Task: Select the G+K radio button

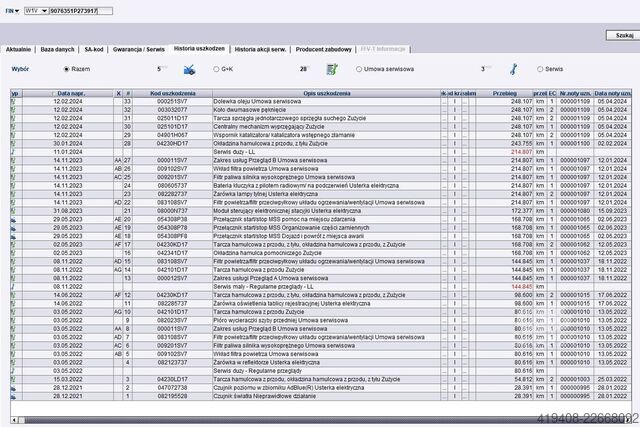Action: 216,69
